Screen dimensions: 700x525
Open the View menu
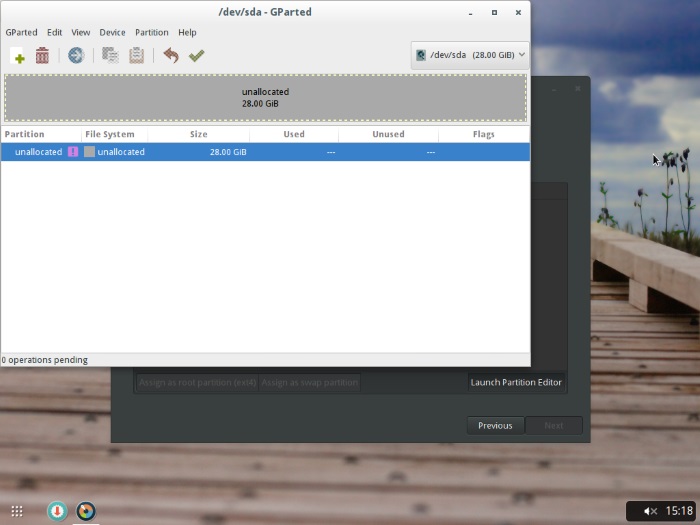click(81, 33)
